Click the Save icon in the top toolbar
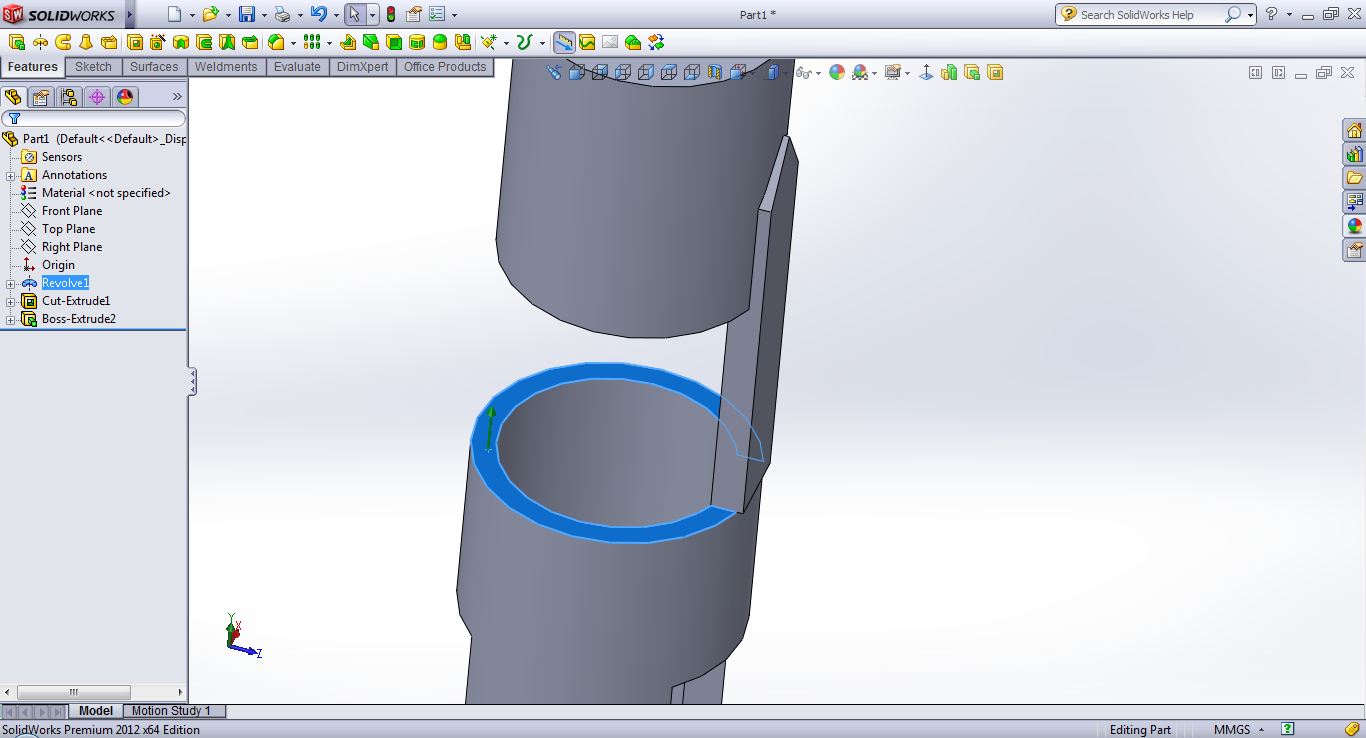 [x=246, y=14]
